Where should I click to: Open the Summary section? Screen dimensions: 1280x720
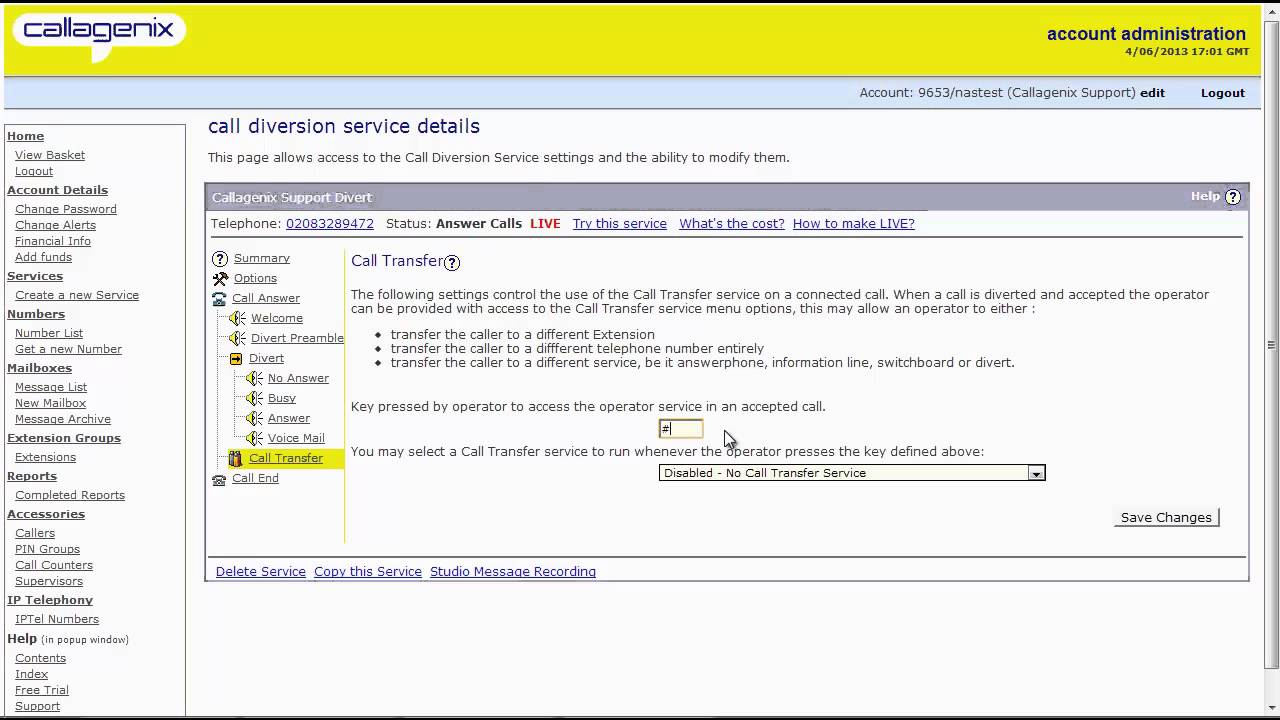pos(262,258)
